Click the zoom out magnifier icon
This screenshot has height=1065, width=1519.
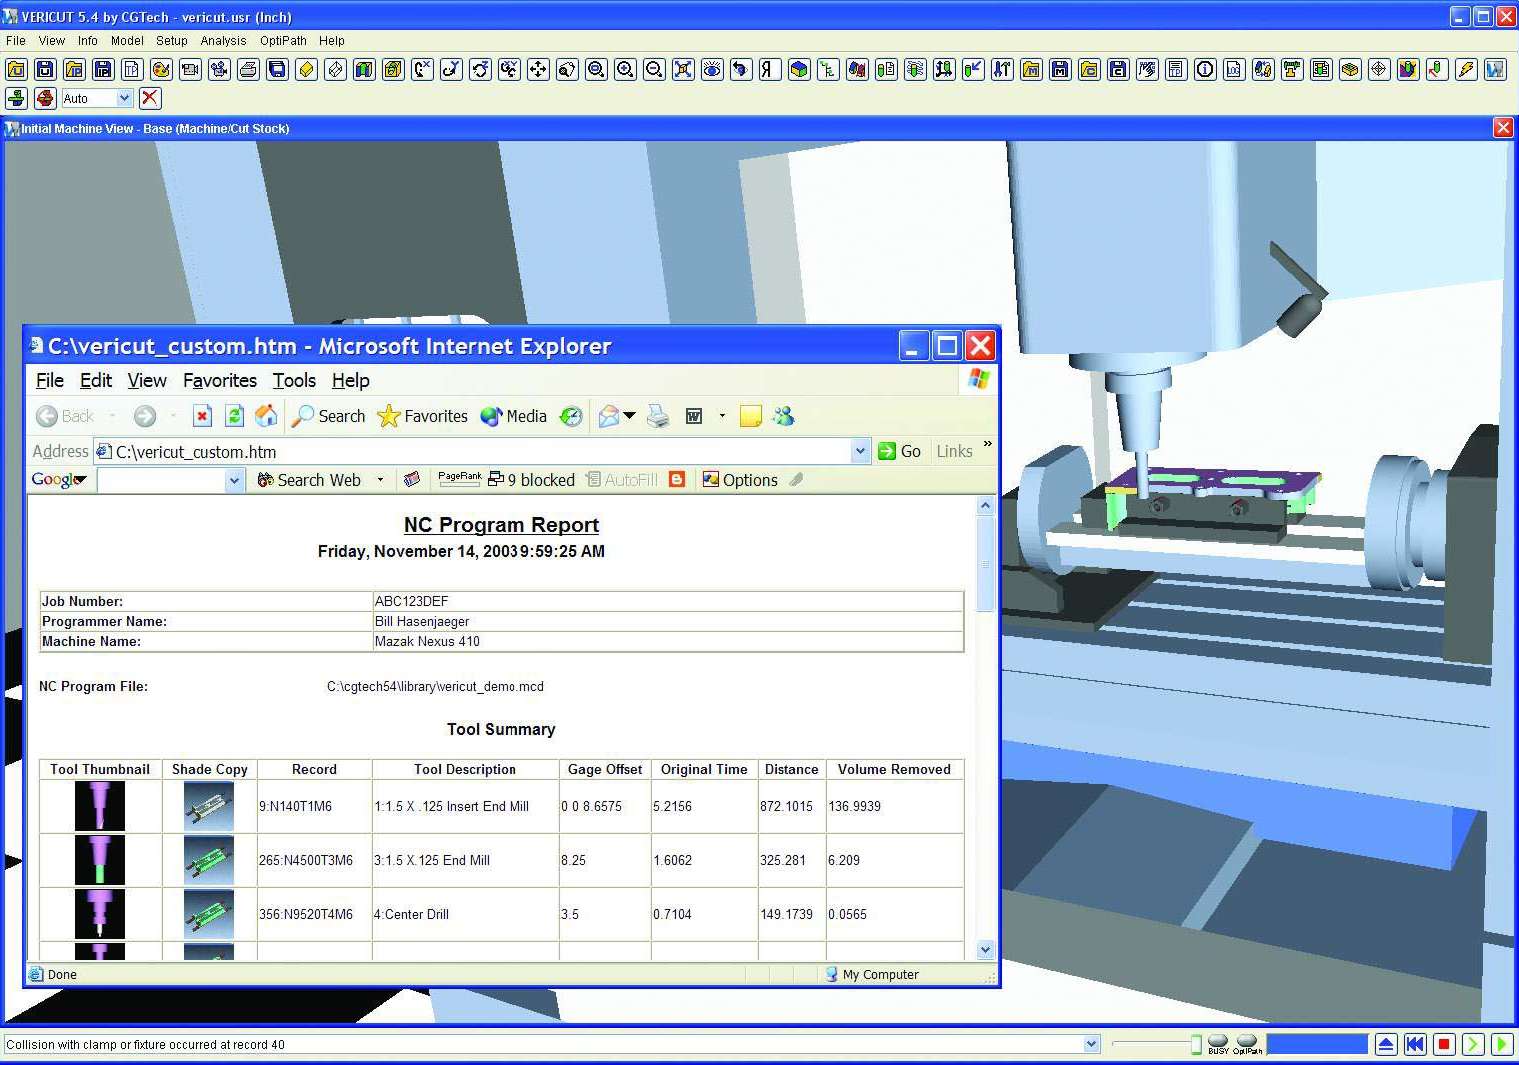[654, 69]
